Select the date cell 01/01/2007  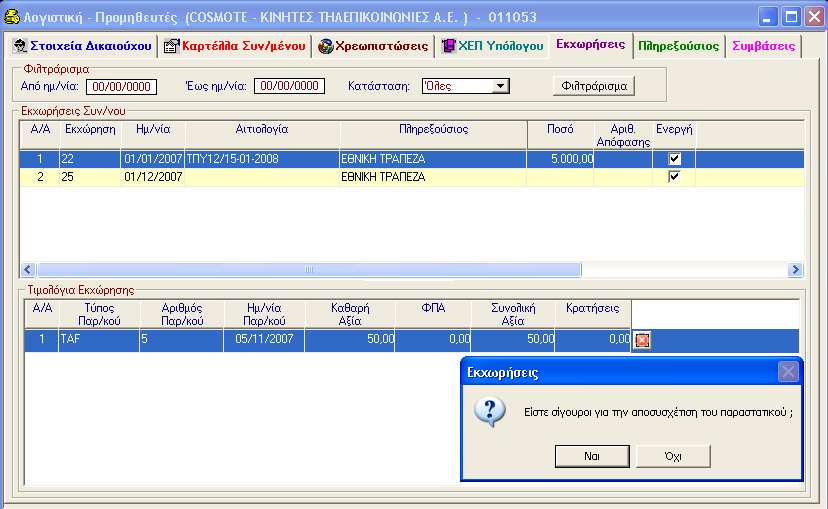(x=153, y=159)
